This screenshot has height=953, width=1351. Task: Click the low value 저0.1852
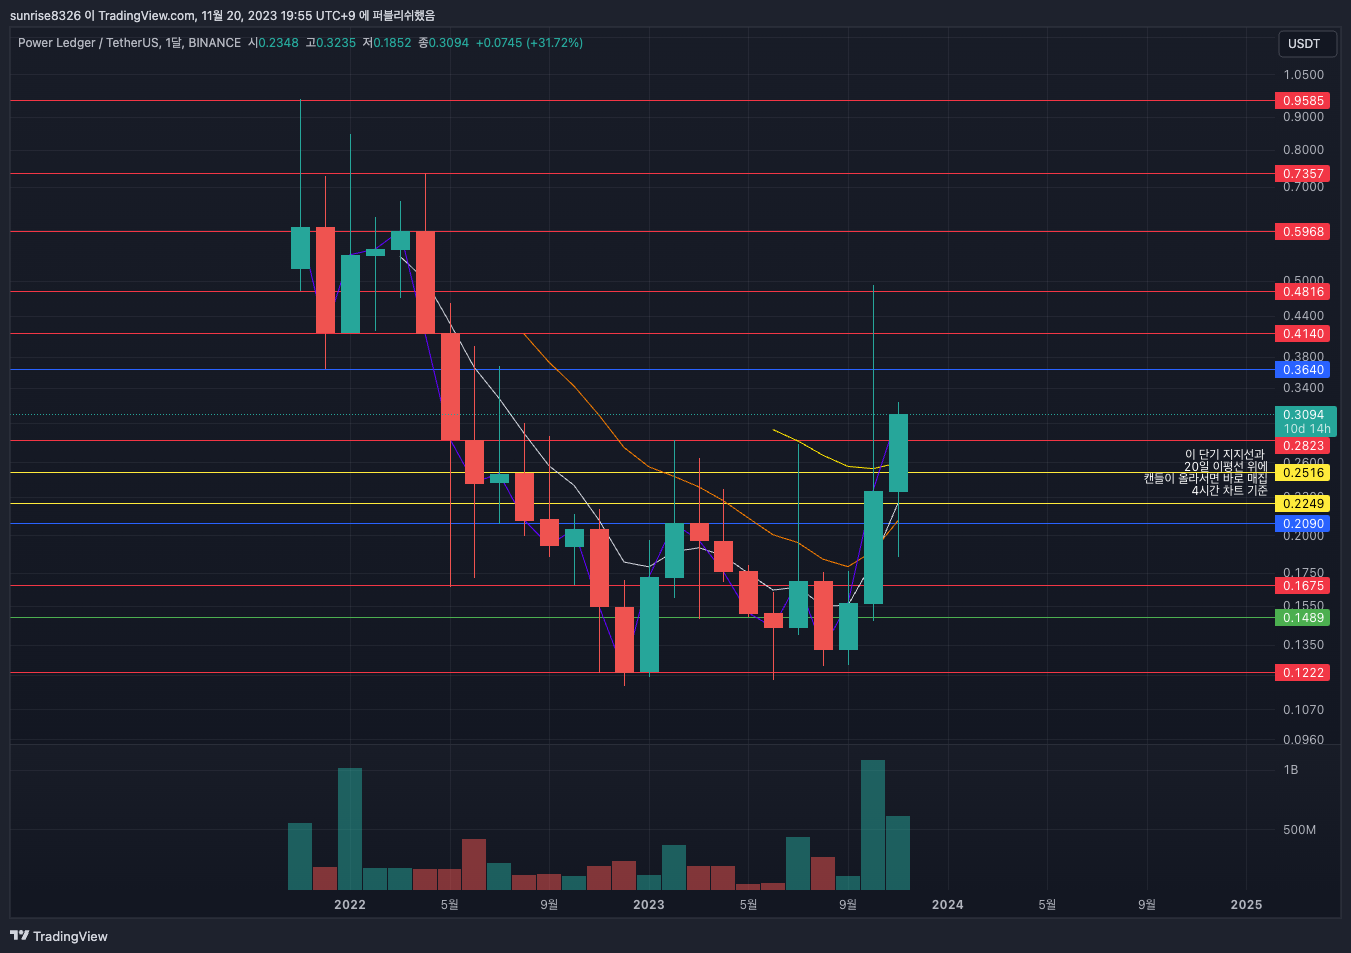(x=386, y=43)
